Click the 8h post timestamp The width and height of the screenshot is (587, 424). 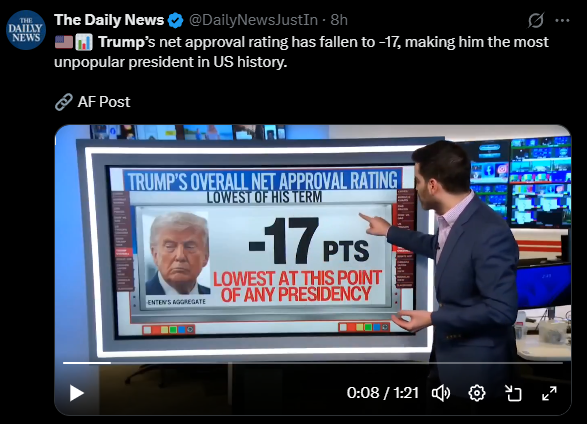pyautogui.click(x=339, y=20)
